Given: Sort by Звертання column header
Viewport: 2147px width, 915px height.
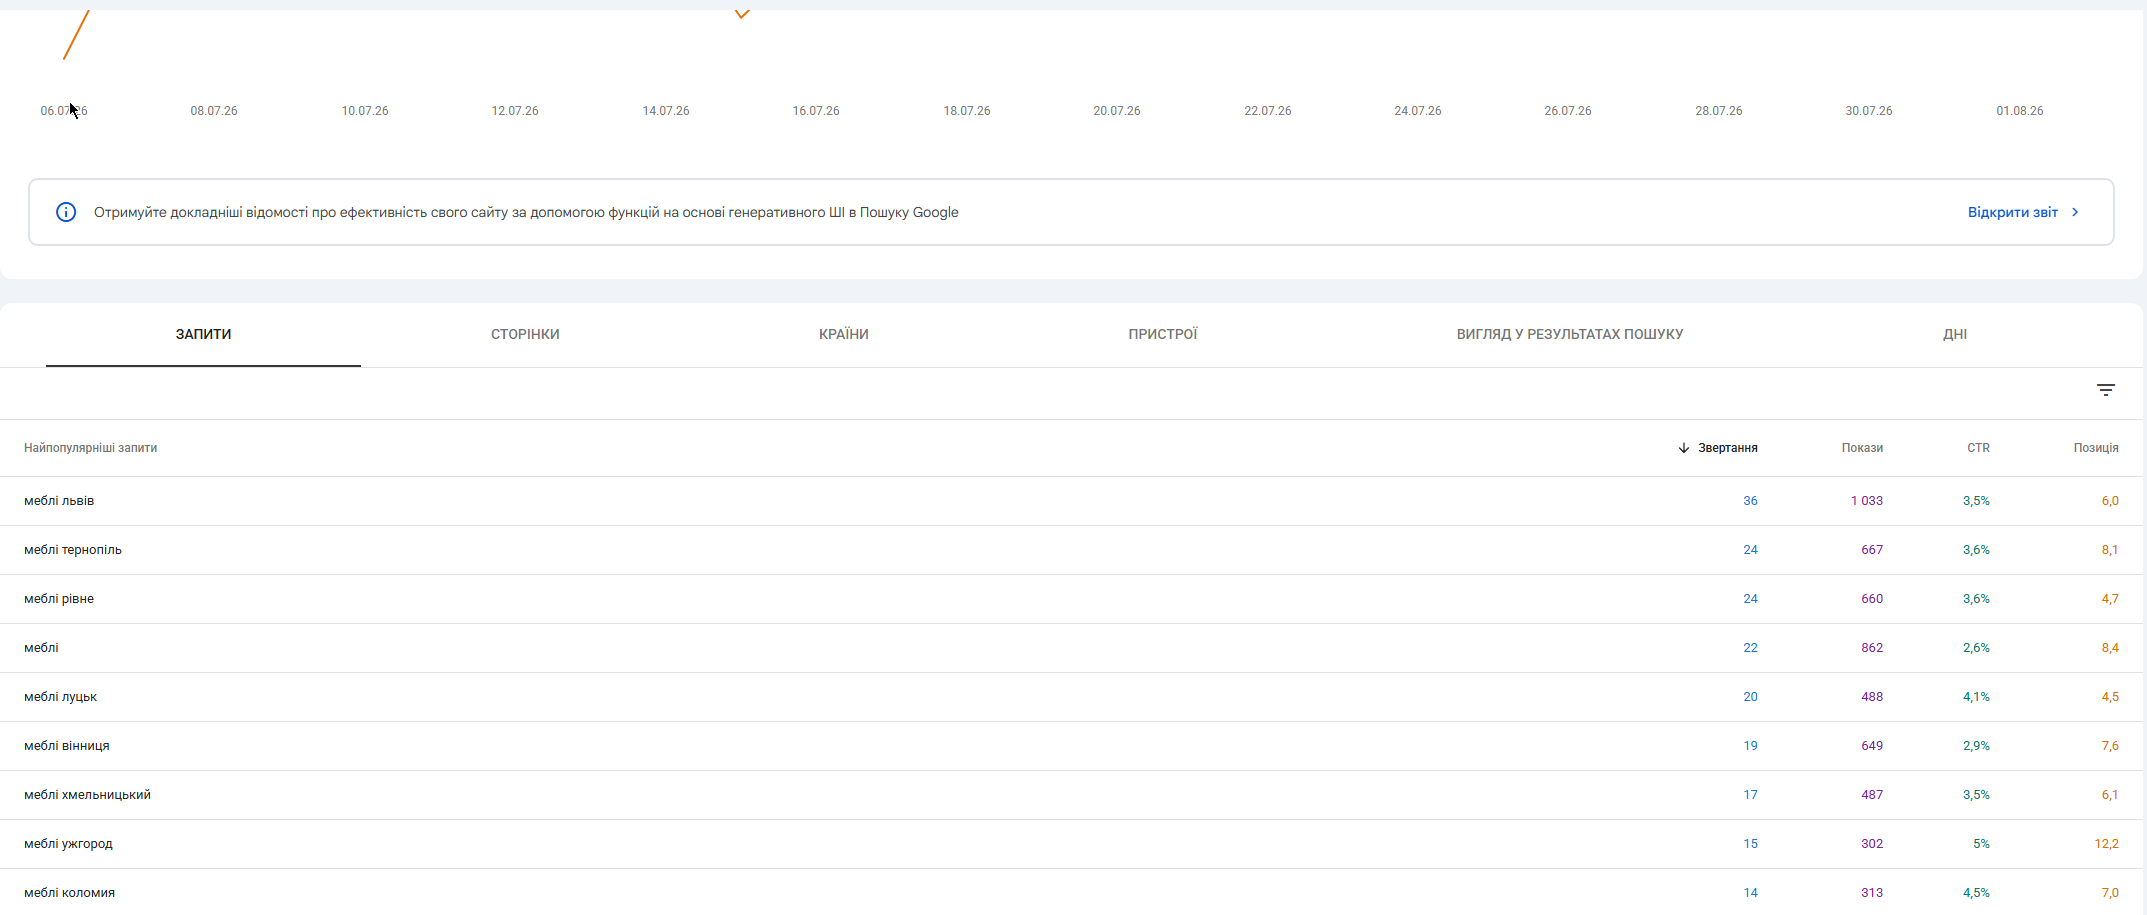Looking at the screenshot, I should point(1727,448).
